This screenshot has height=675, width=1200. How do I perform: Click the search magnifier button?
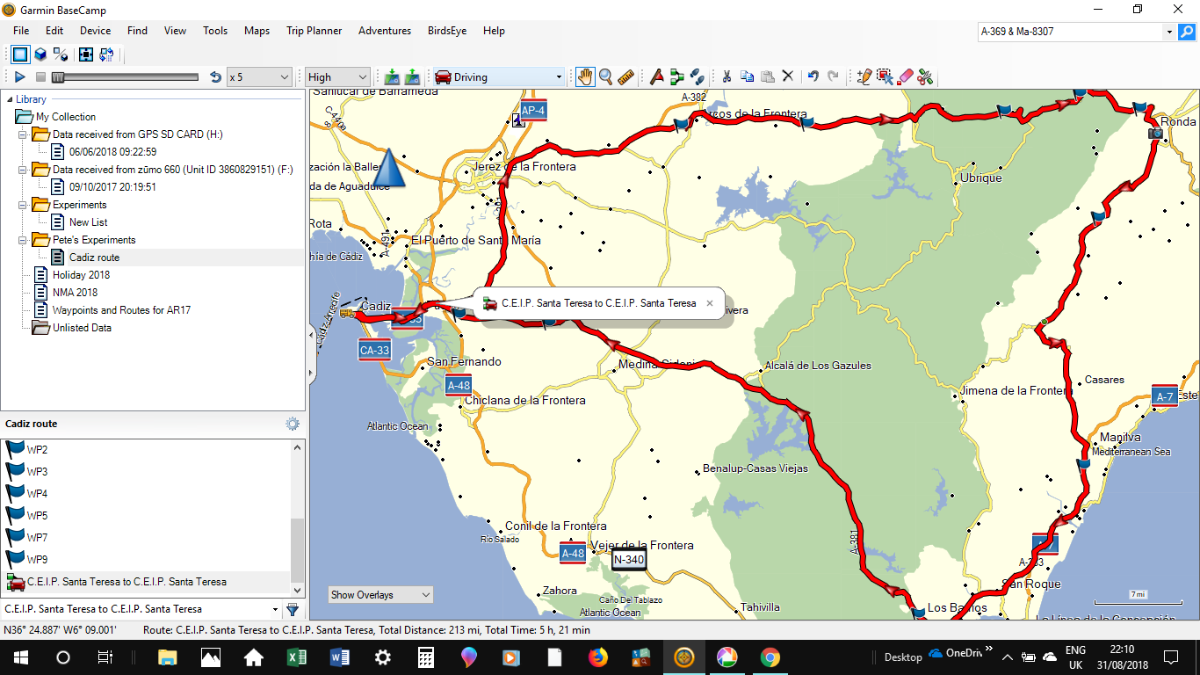pyautogui.click(x=1187, y=32)
